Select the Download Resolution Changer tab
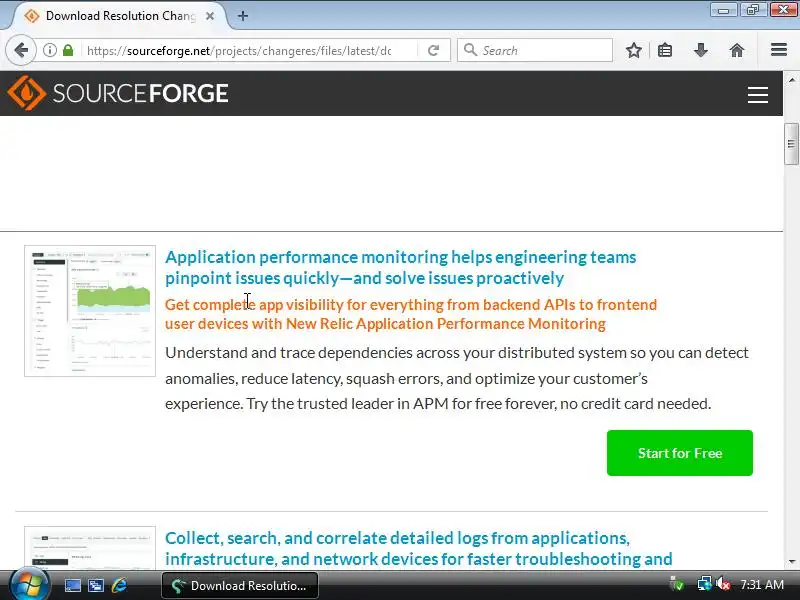Image resolution: width=800 pixels, height=600 pixels. point(119,16)
